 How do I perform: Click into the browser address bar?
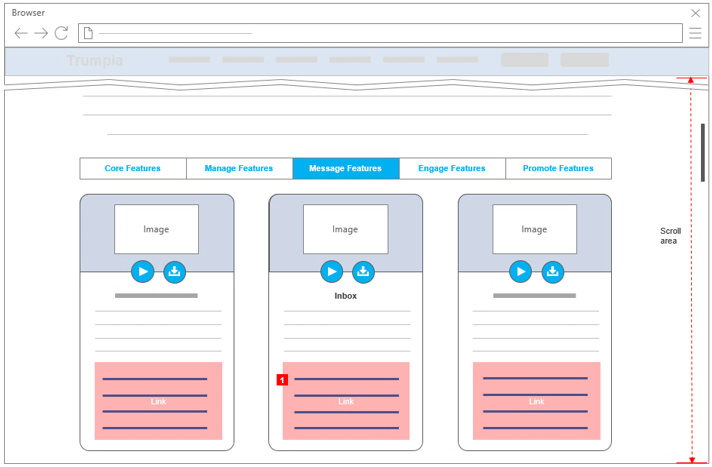[x=380, y=33]
